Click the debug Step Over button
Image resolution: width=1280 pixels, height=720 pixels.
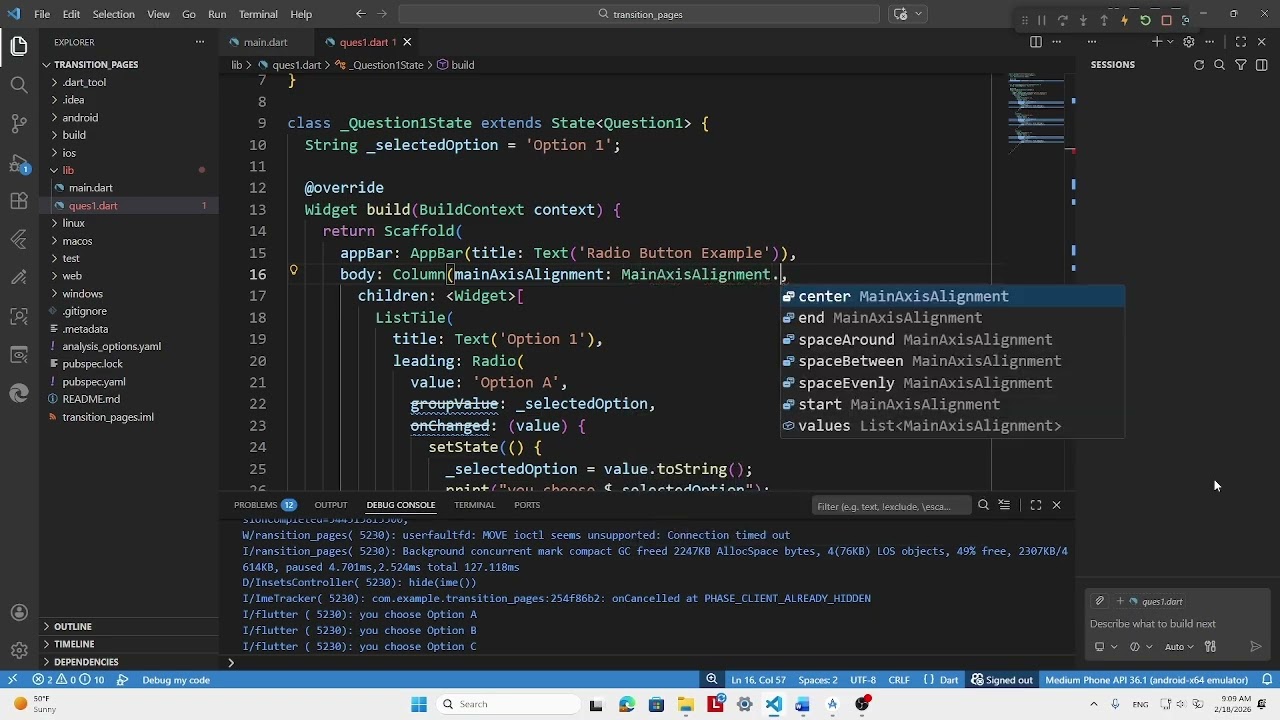1062,20
